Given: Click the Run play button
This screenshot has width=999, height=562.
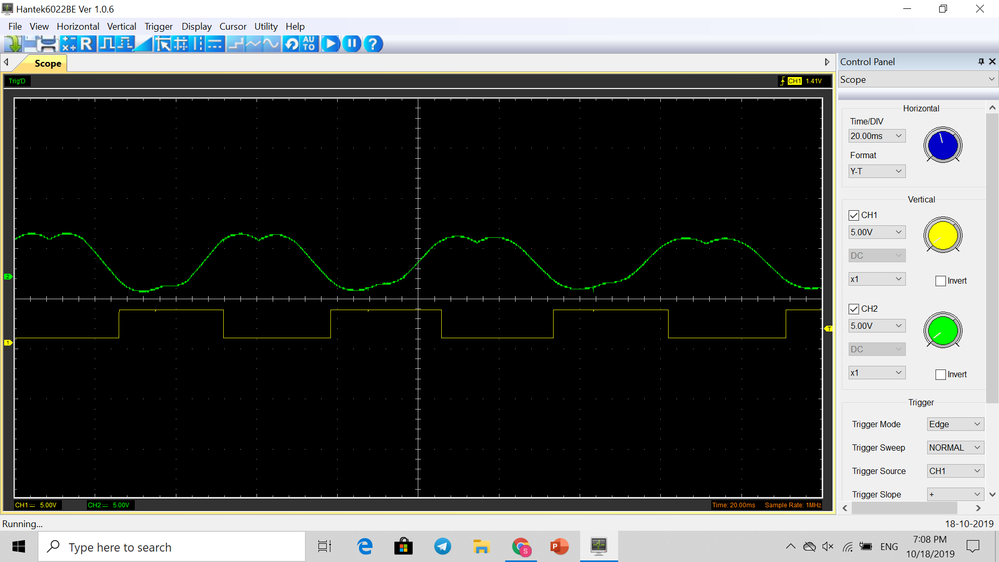Looking at the screenshot, I should pos(330,43).
